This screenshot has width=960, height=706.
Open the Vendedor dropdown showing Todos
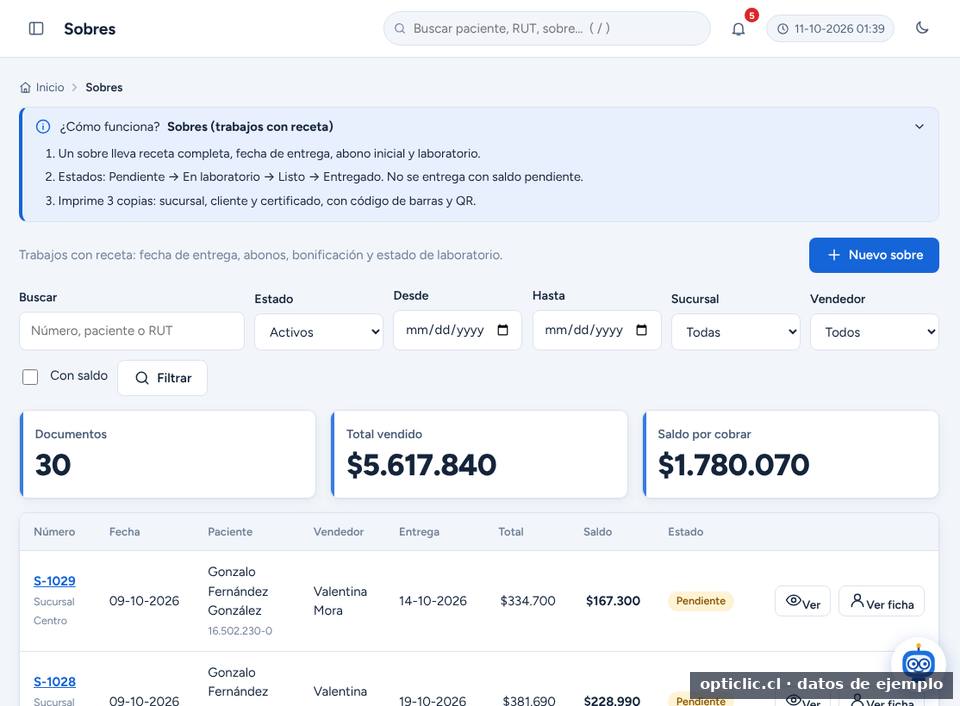pos(874,332)
